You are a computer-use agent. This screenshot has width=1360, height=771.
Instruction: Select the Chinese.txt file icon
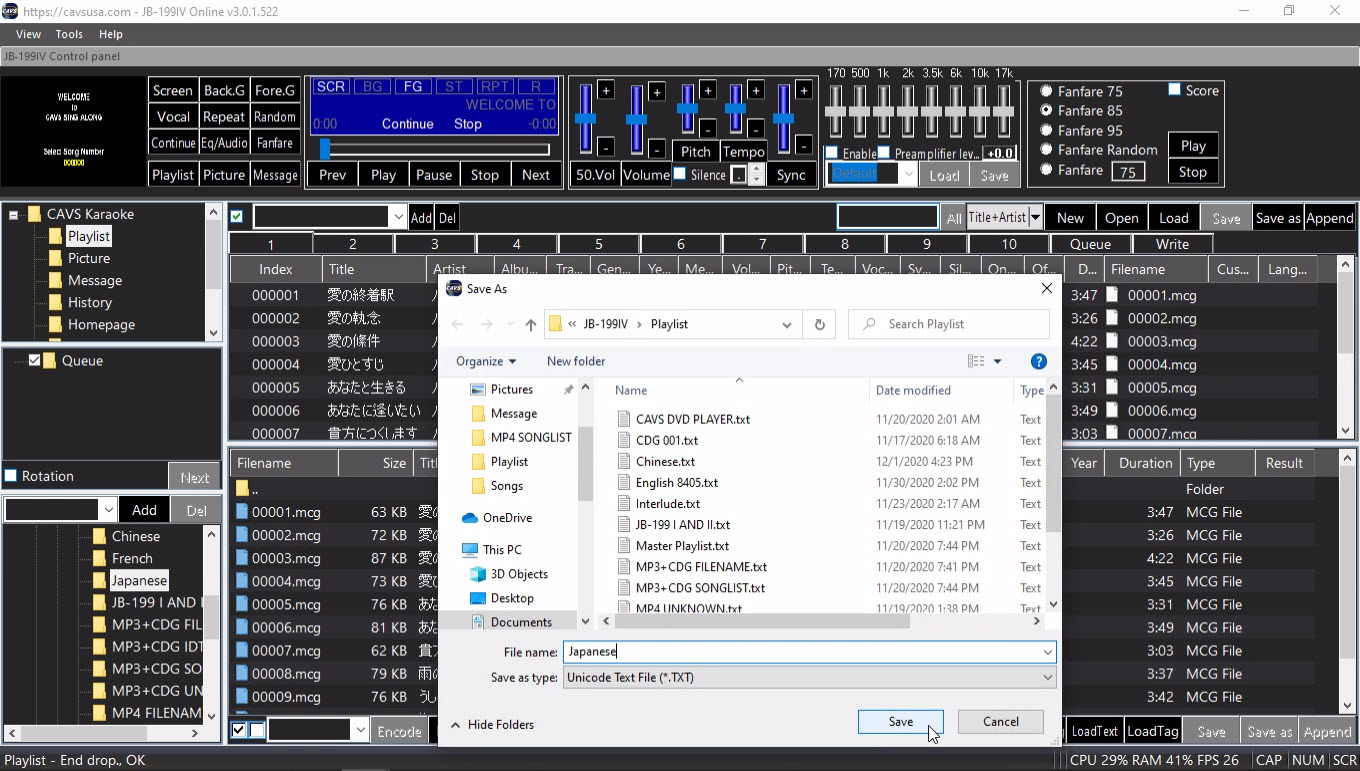(x=624, y=462)
